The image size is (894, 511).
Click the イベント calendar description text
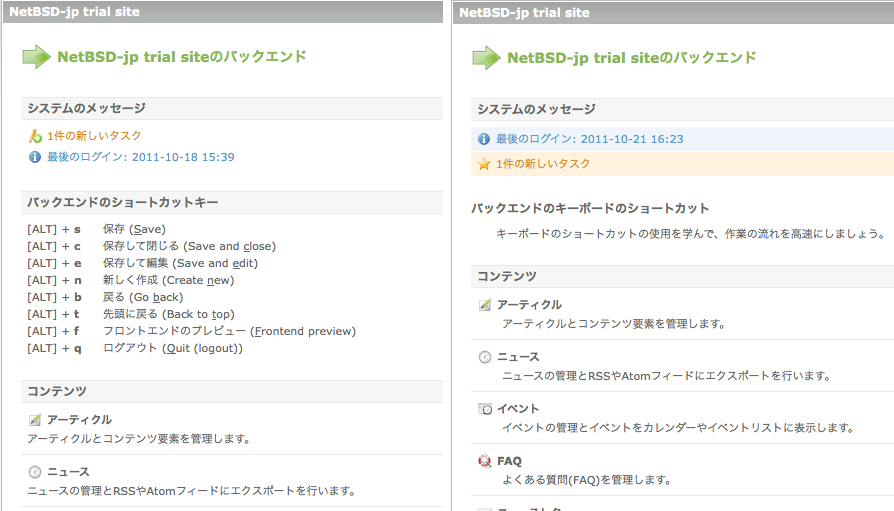678,428
